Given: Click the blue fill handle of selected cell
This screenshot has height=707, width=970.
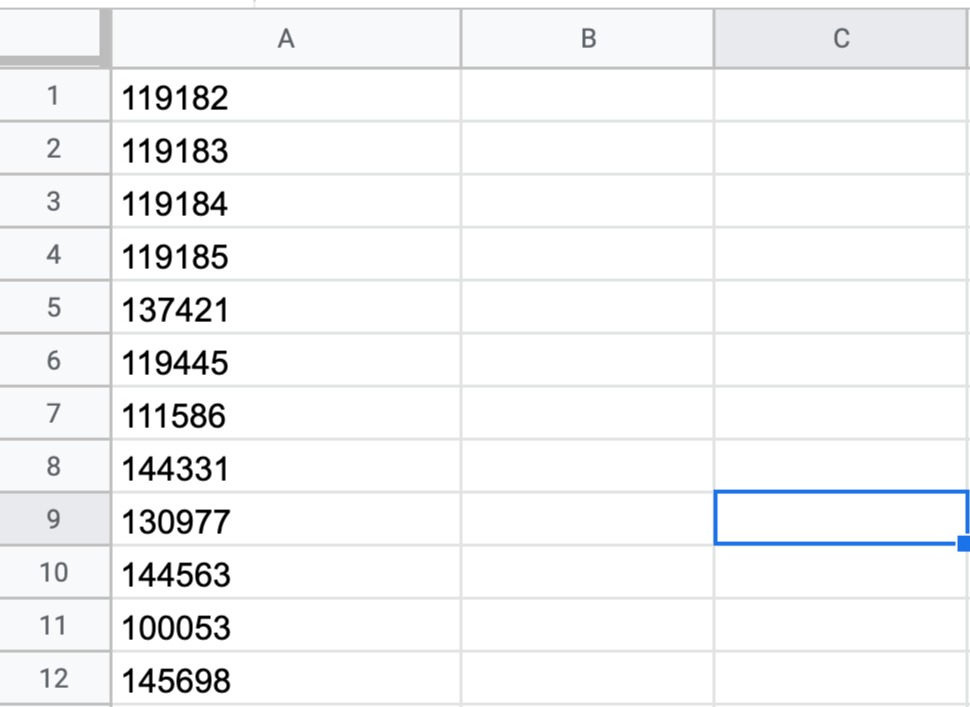Looking at the screenshot, I should (x=963, y=543).
